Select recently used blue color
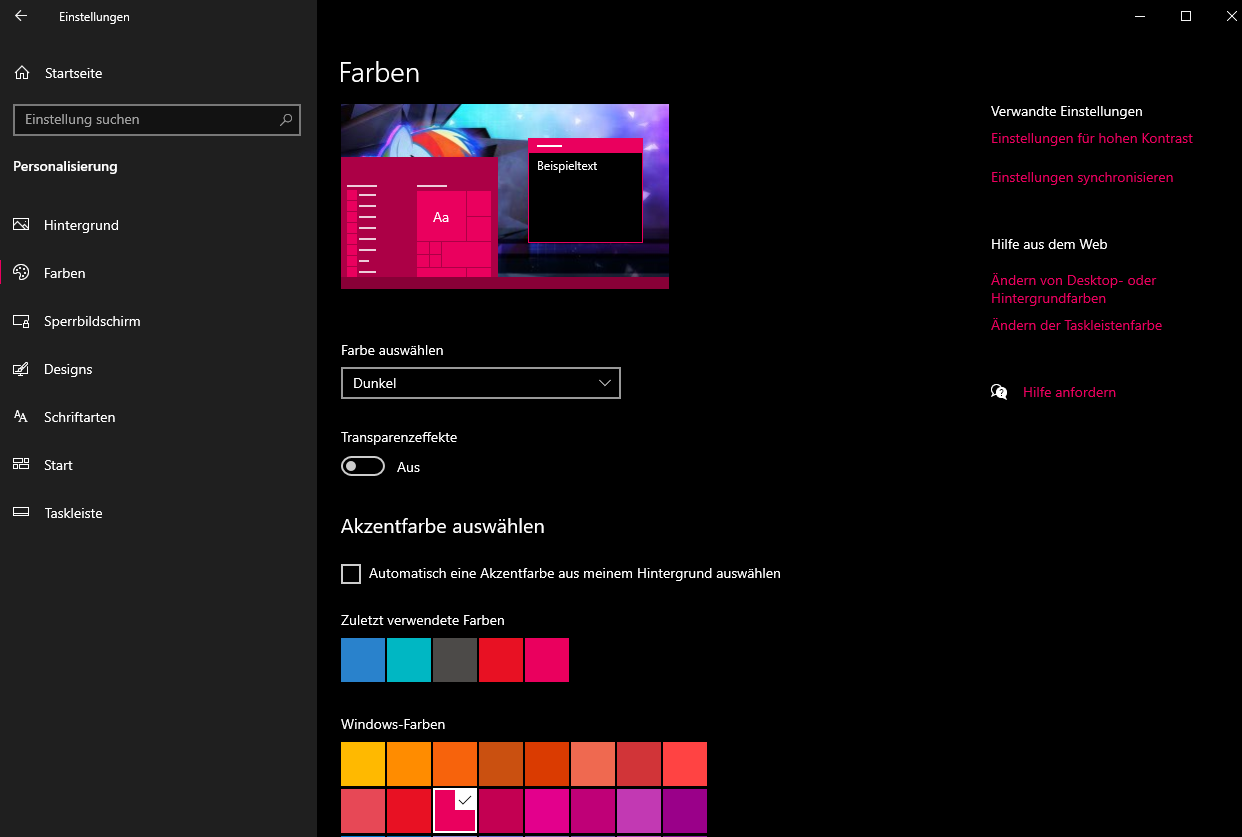 [363, 660]
